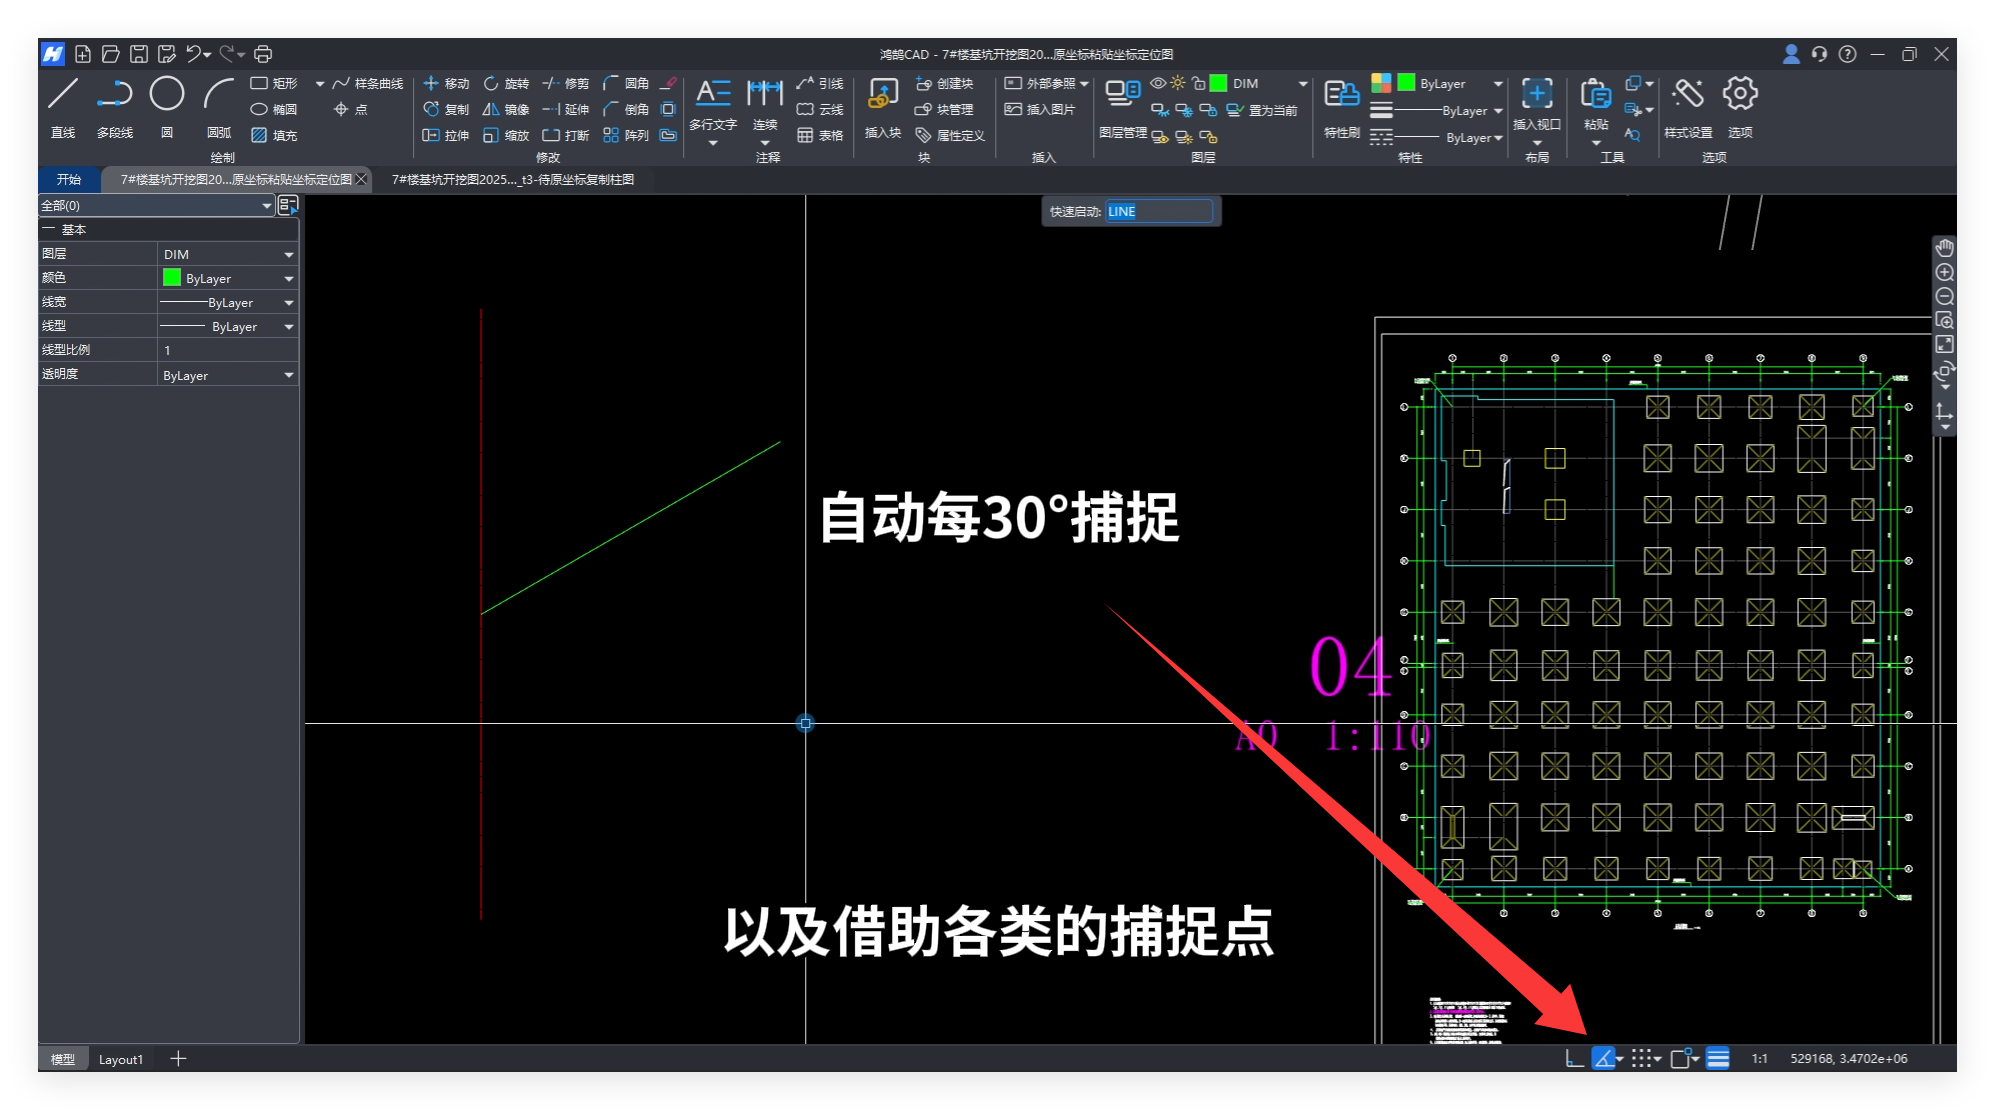
Task: Expand the 全部(0) selection dropdown
Action: click(266, 206)
